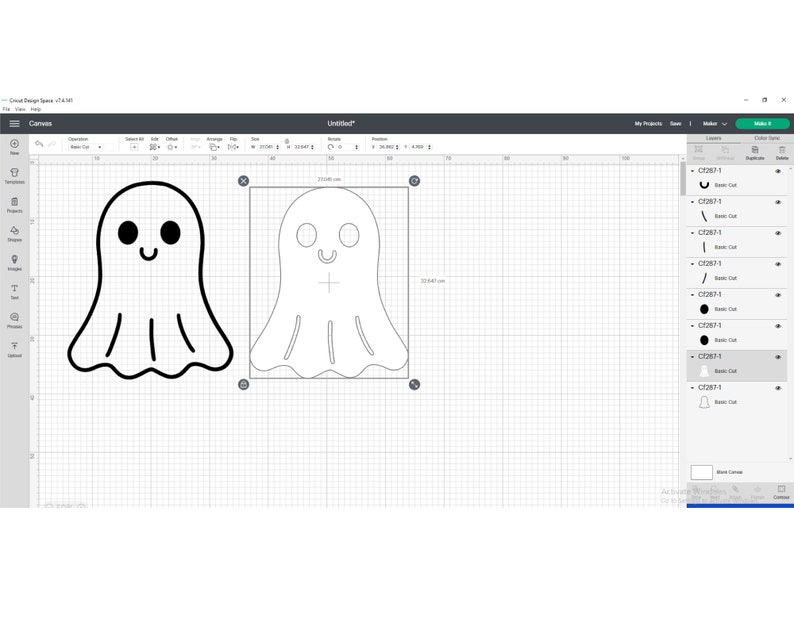Open the Images library
The image size is (794, 638).
[14, 262]
